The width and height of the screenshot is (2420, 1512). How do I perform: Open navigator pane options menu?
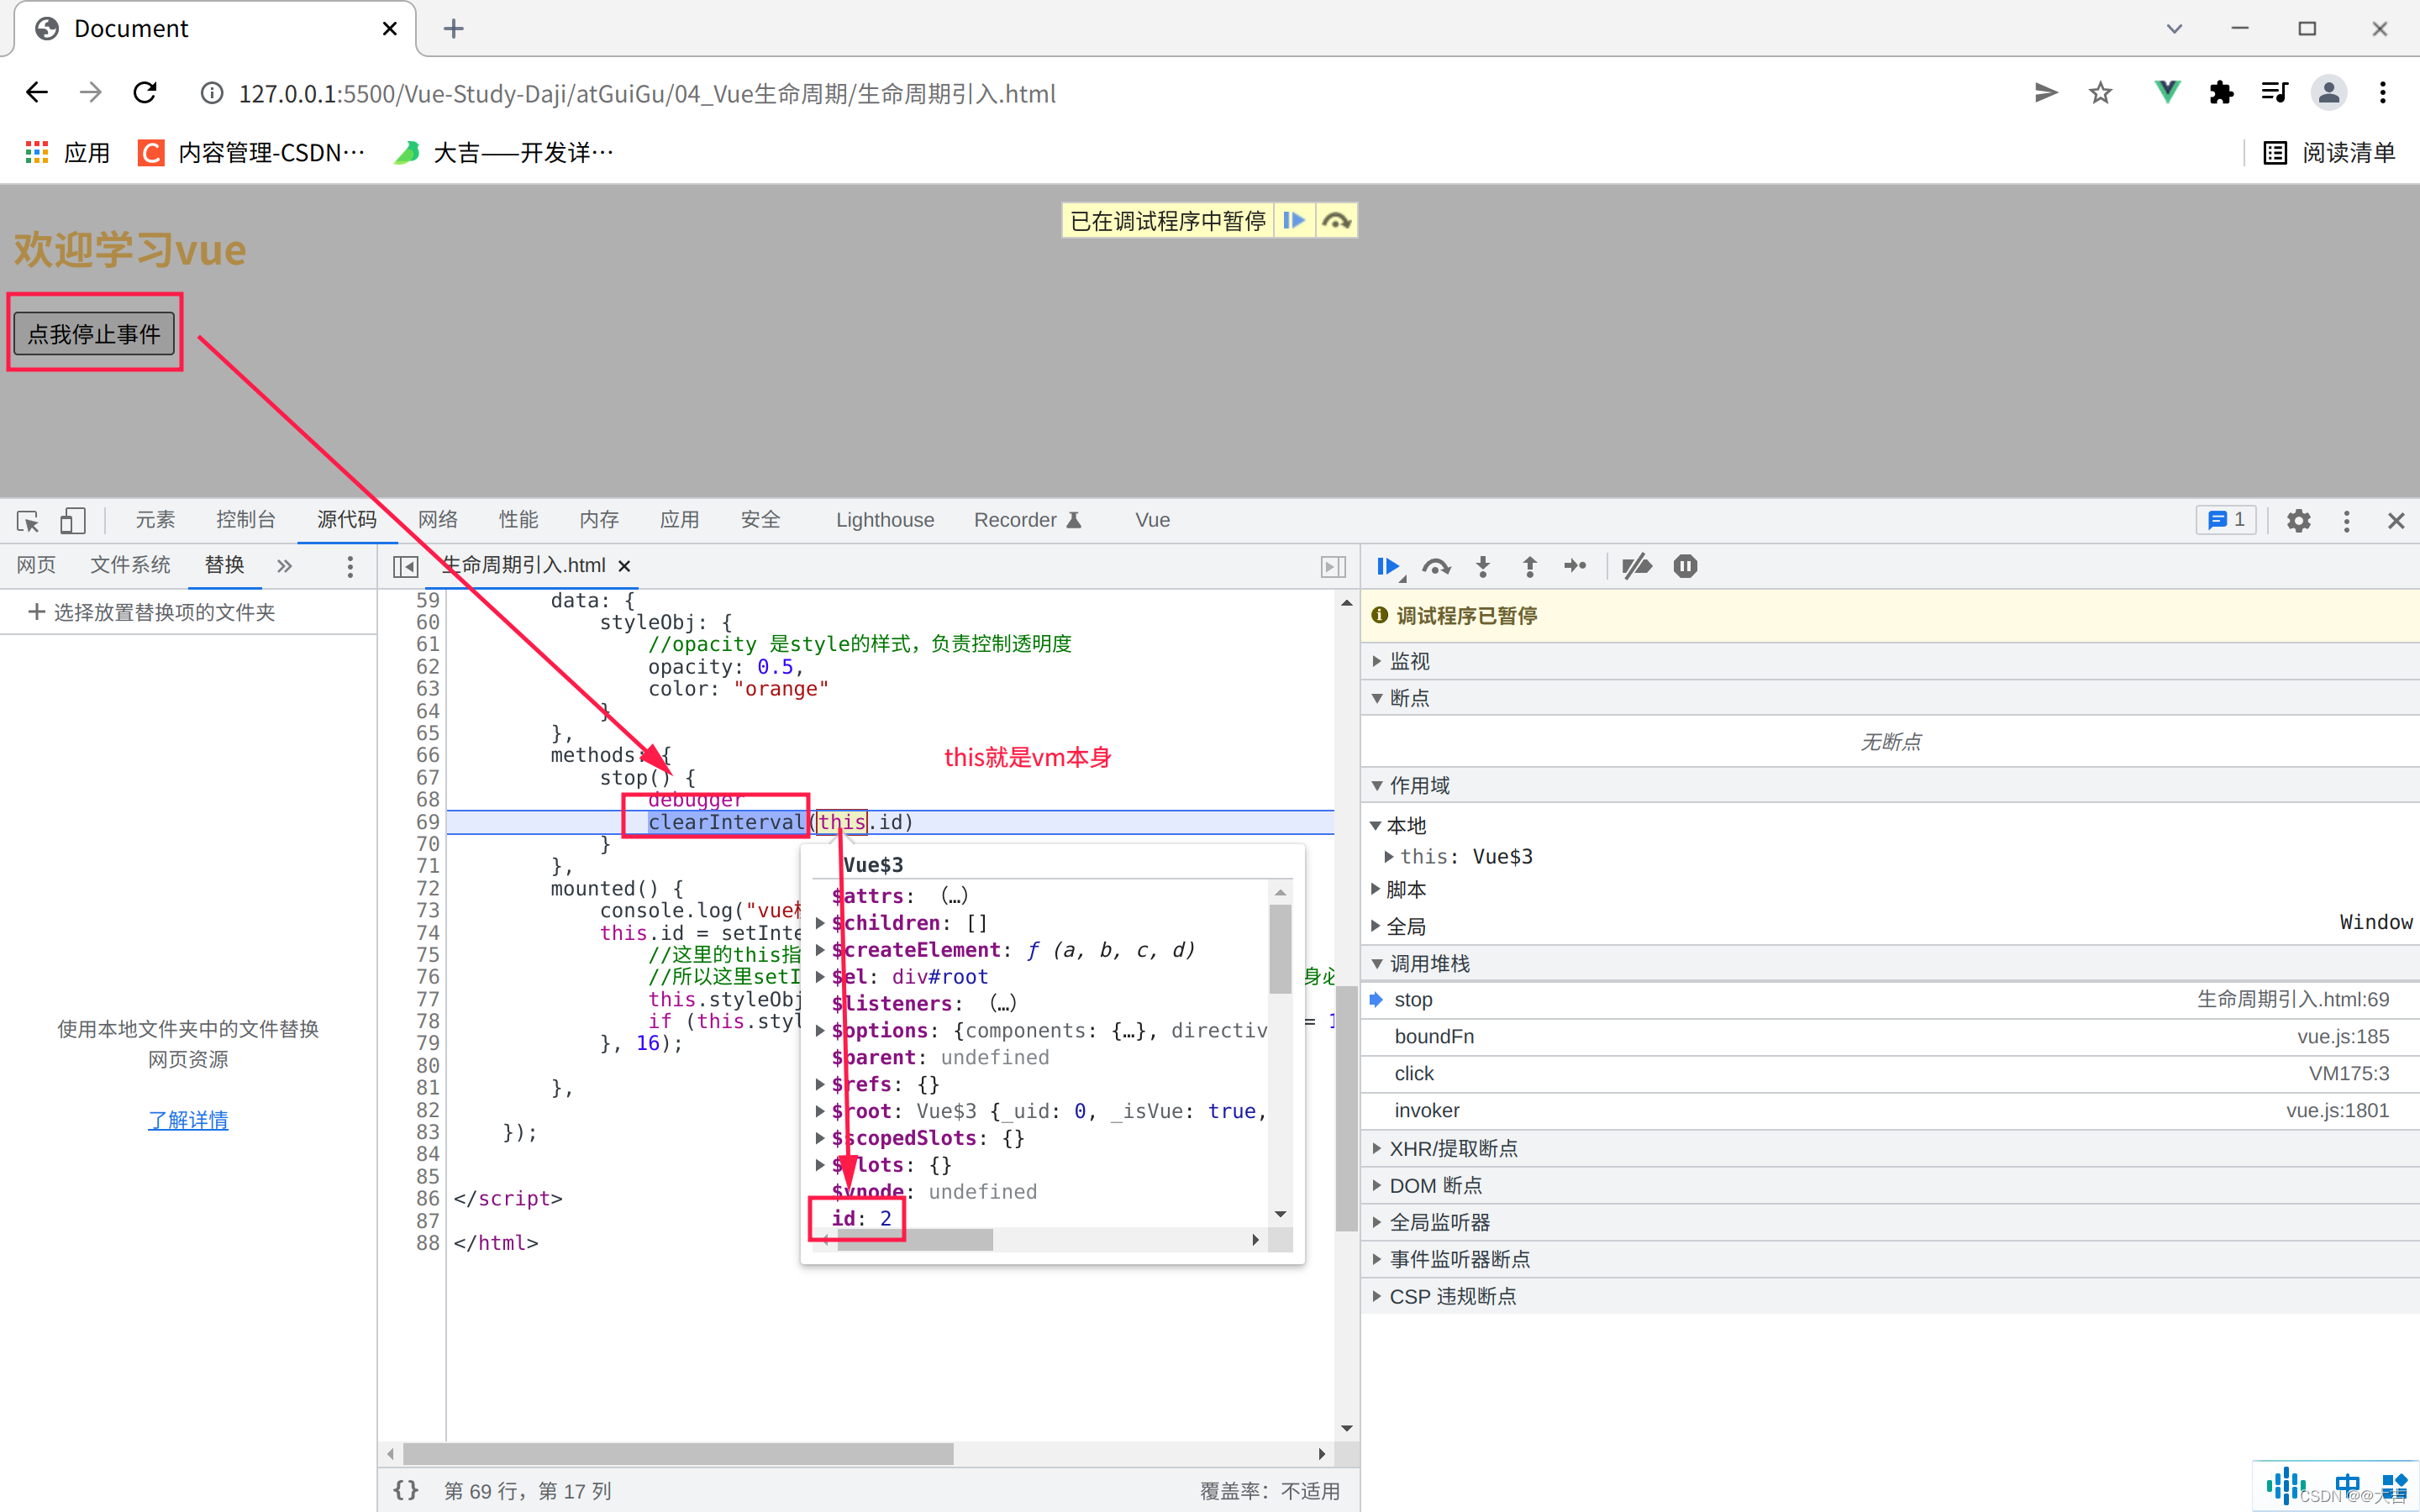[x=349, y=567]
